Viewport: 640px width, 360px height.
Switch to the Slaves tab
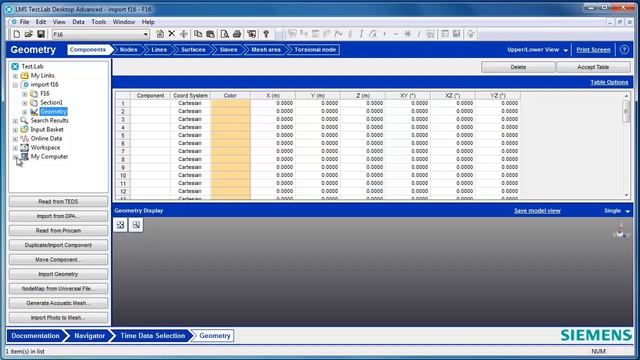[x=228, y=50]
